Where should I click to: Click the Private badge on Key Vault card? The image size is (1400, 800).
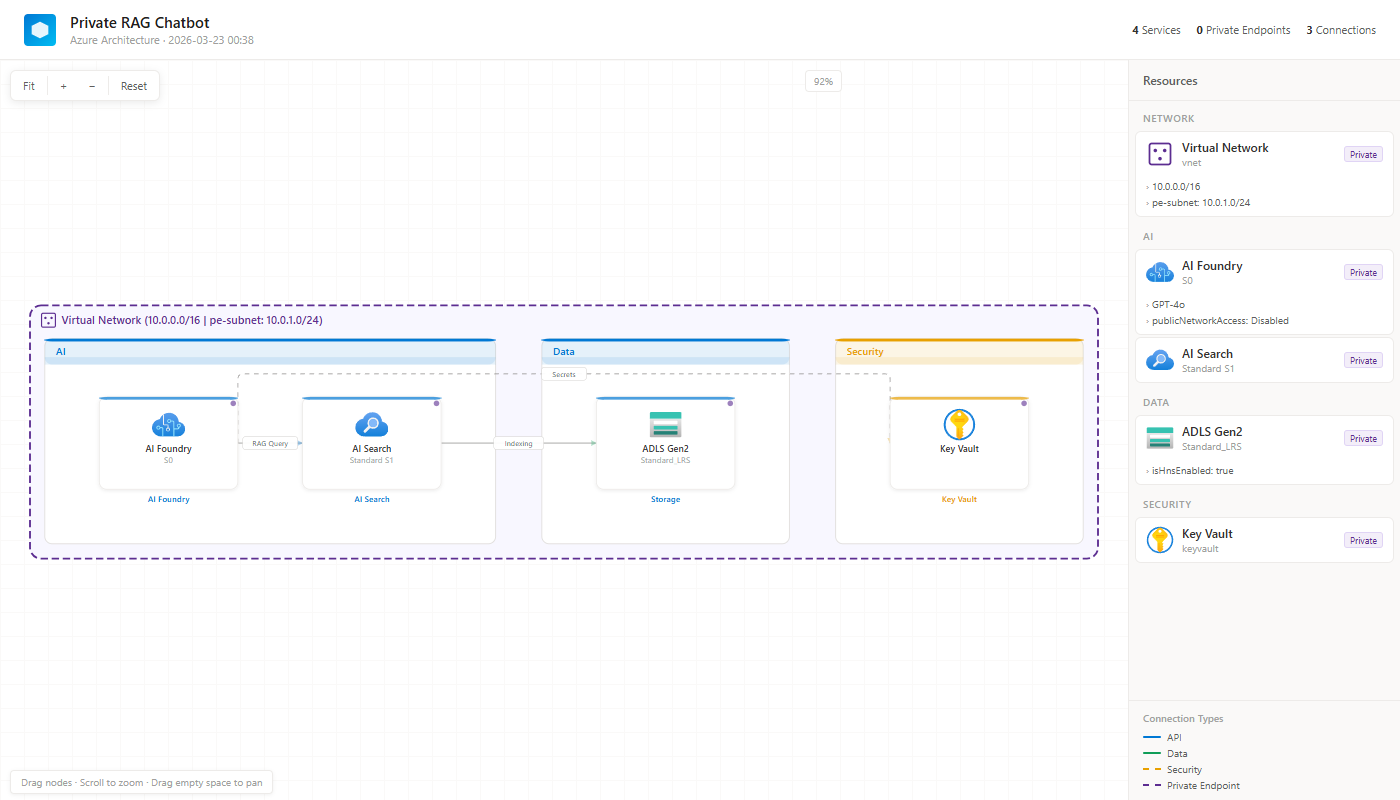tap(1363, 540)
